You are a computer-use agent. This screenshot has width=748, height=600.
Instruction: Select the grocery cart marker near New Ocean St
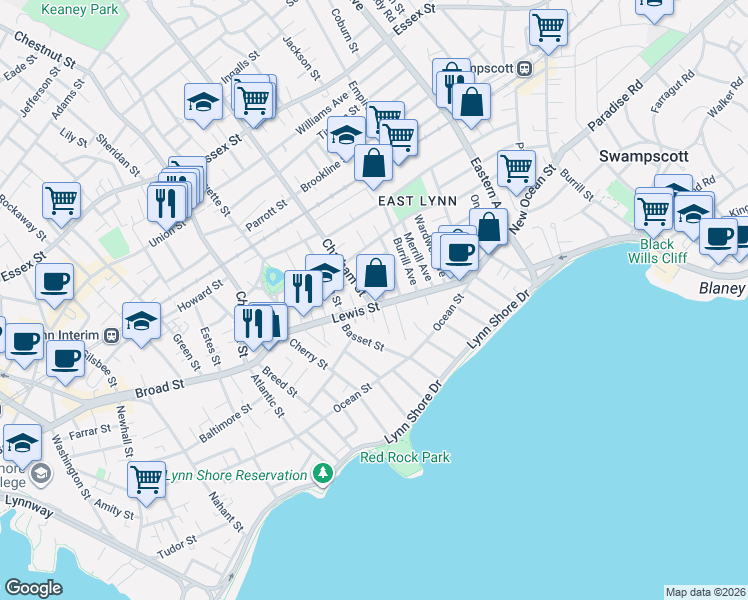click(516, 172)
